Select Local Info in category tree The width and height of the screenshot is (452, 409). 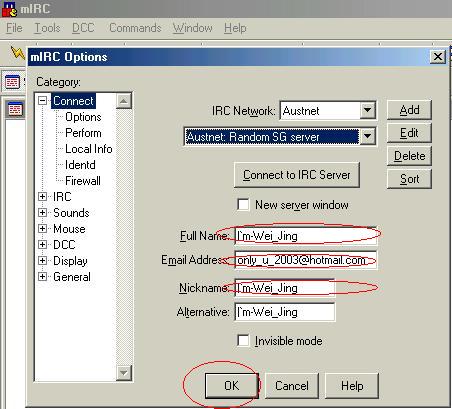point(89,149)
